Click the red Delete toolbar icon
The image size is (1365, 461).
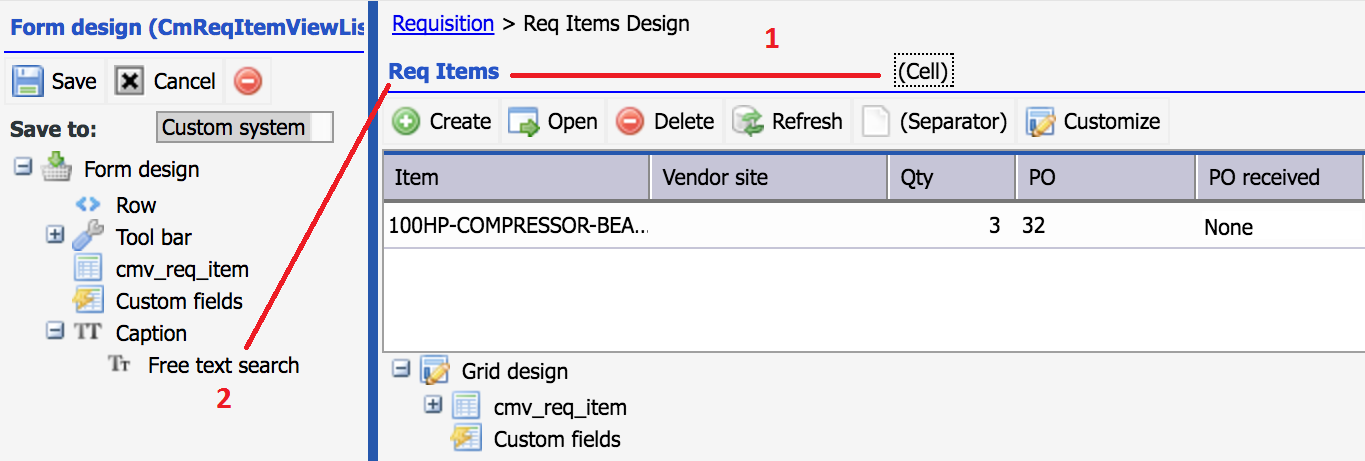(x=630, y=122)
